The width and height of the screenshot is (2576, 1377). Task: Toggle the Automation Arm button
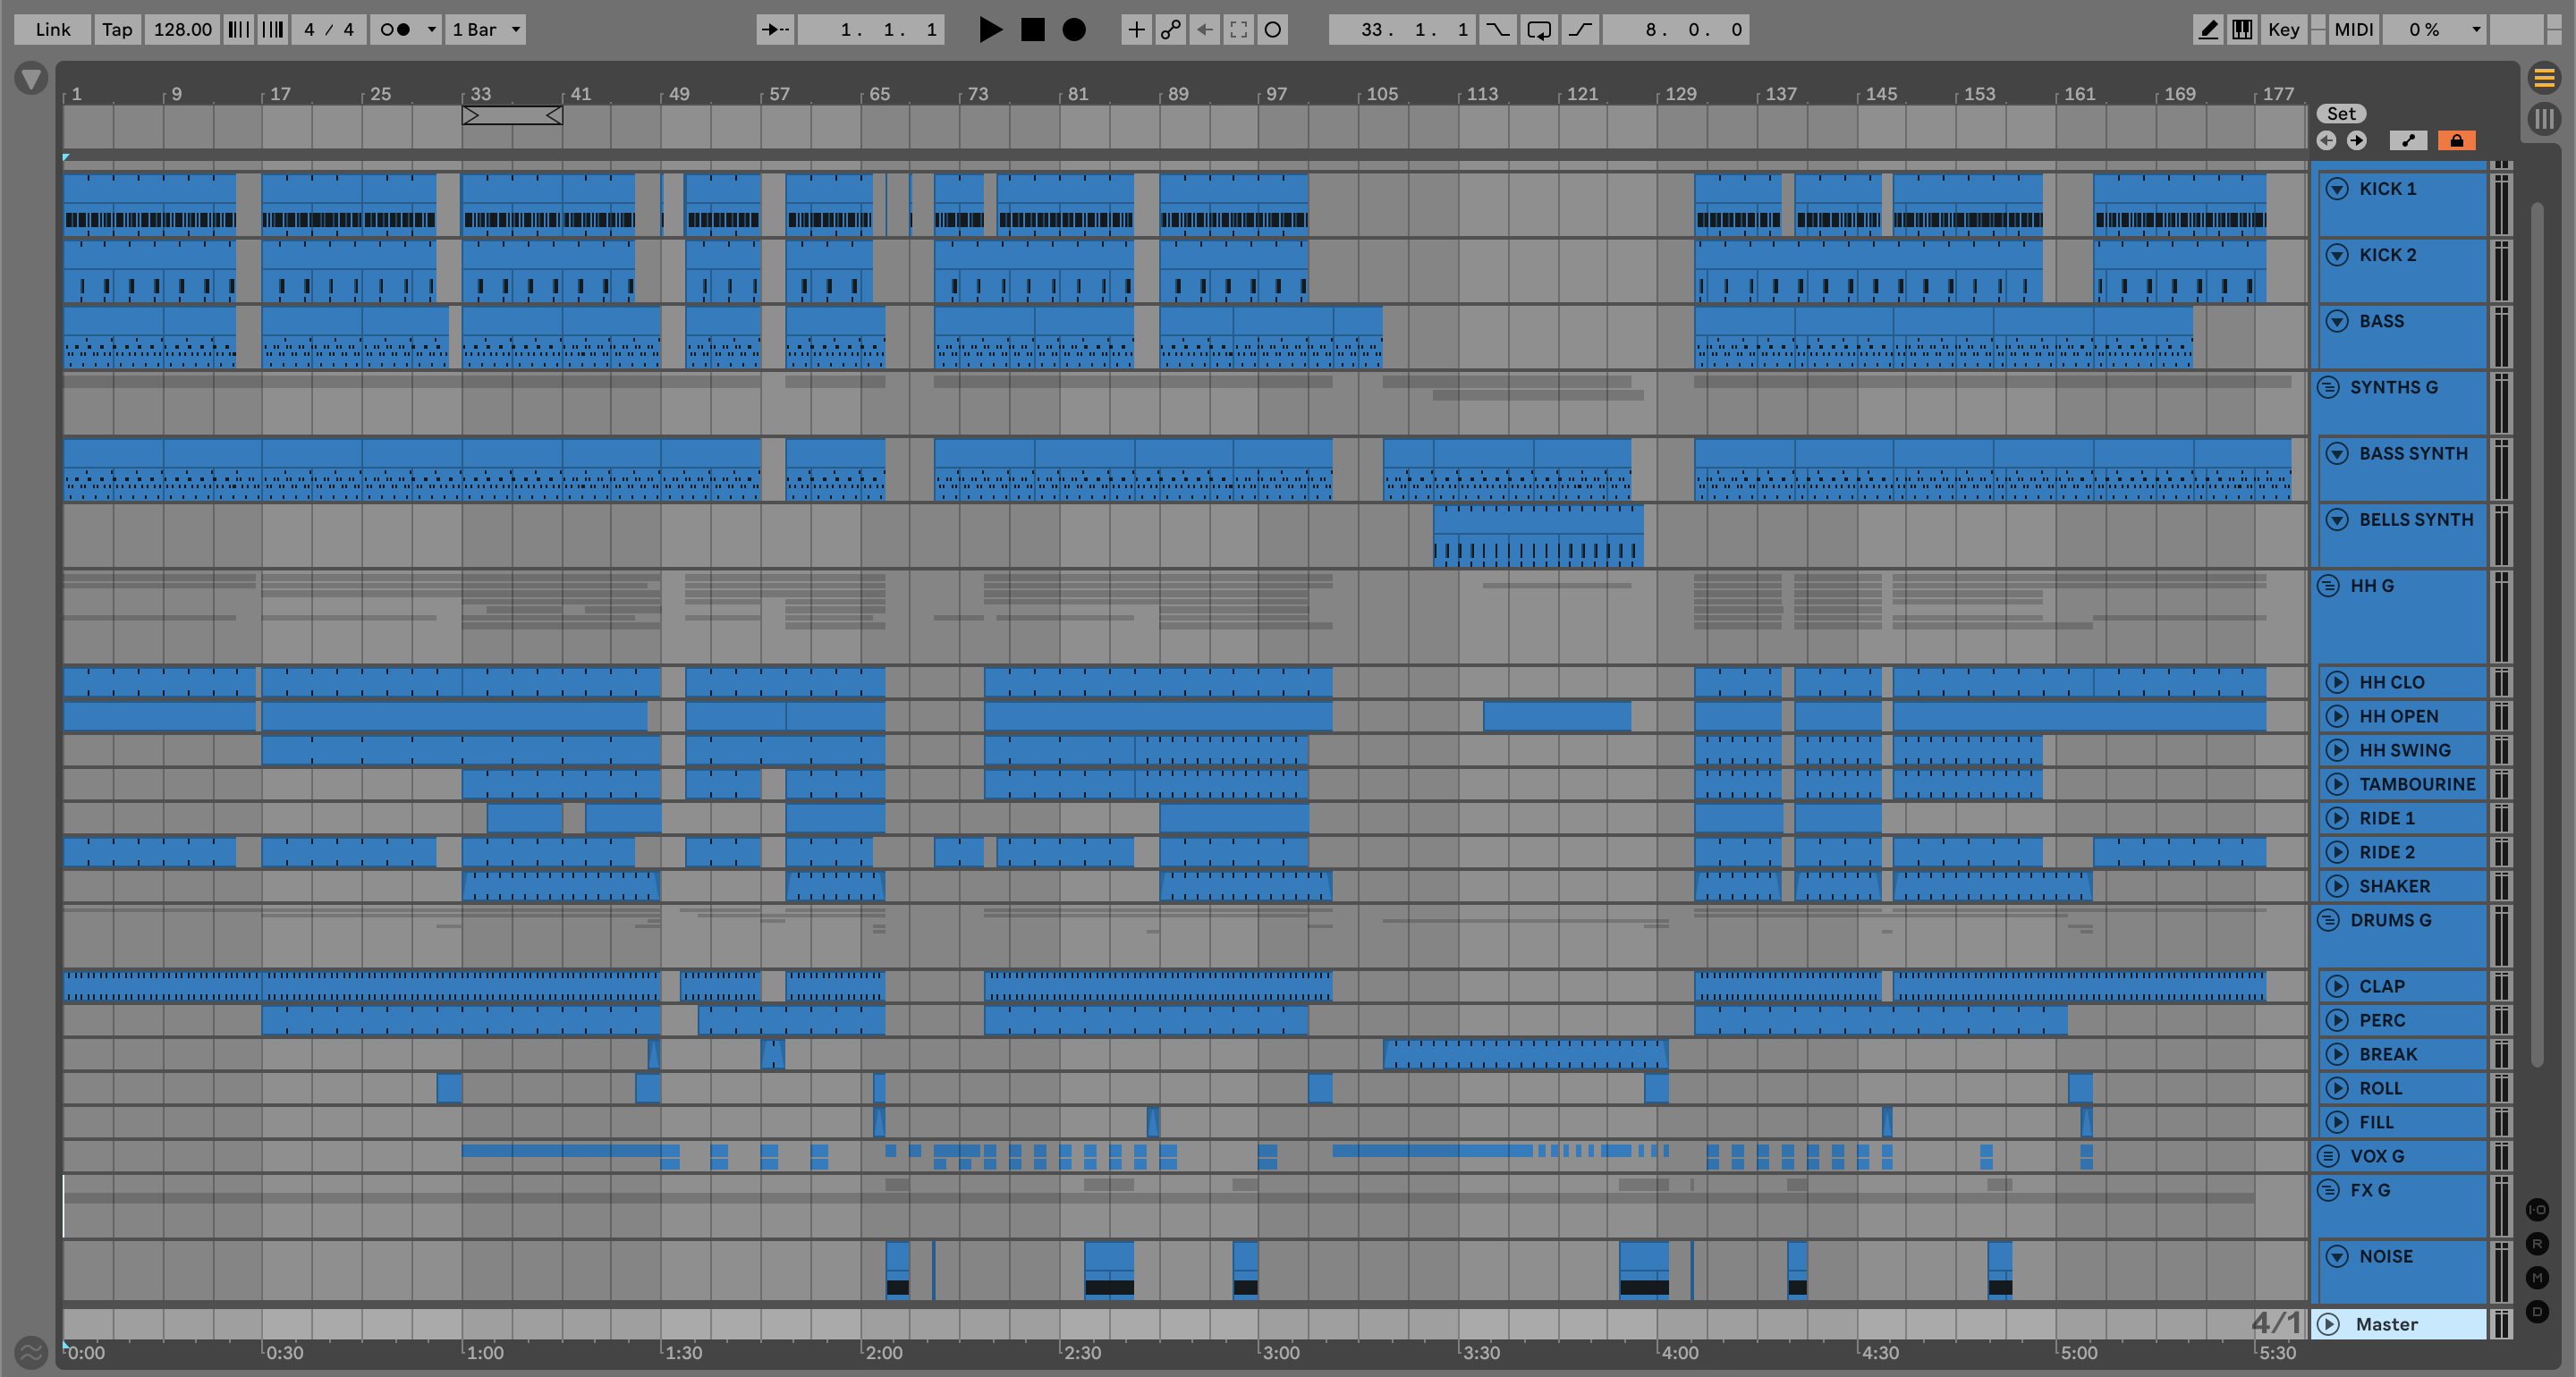click(x=1170, y=29)
